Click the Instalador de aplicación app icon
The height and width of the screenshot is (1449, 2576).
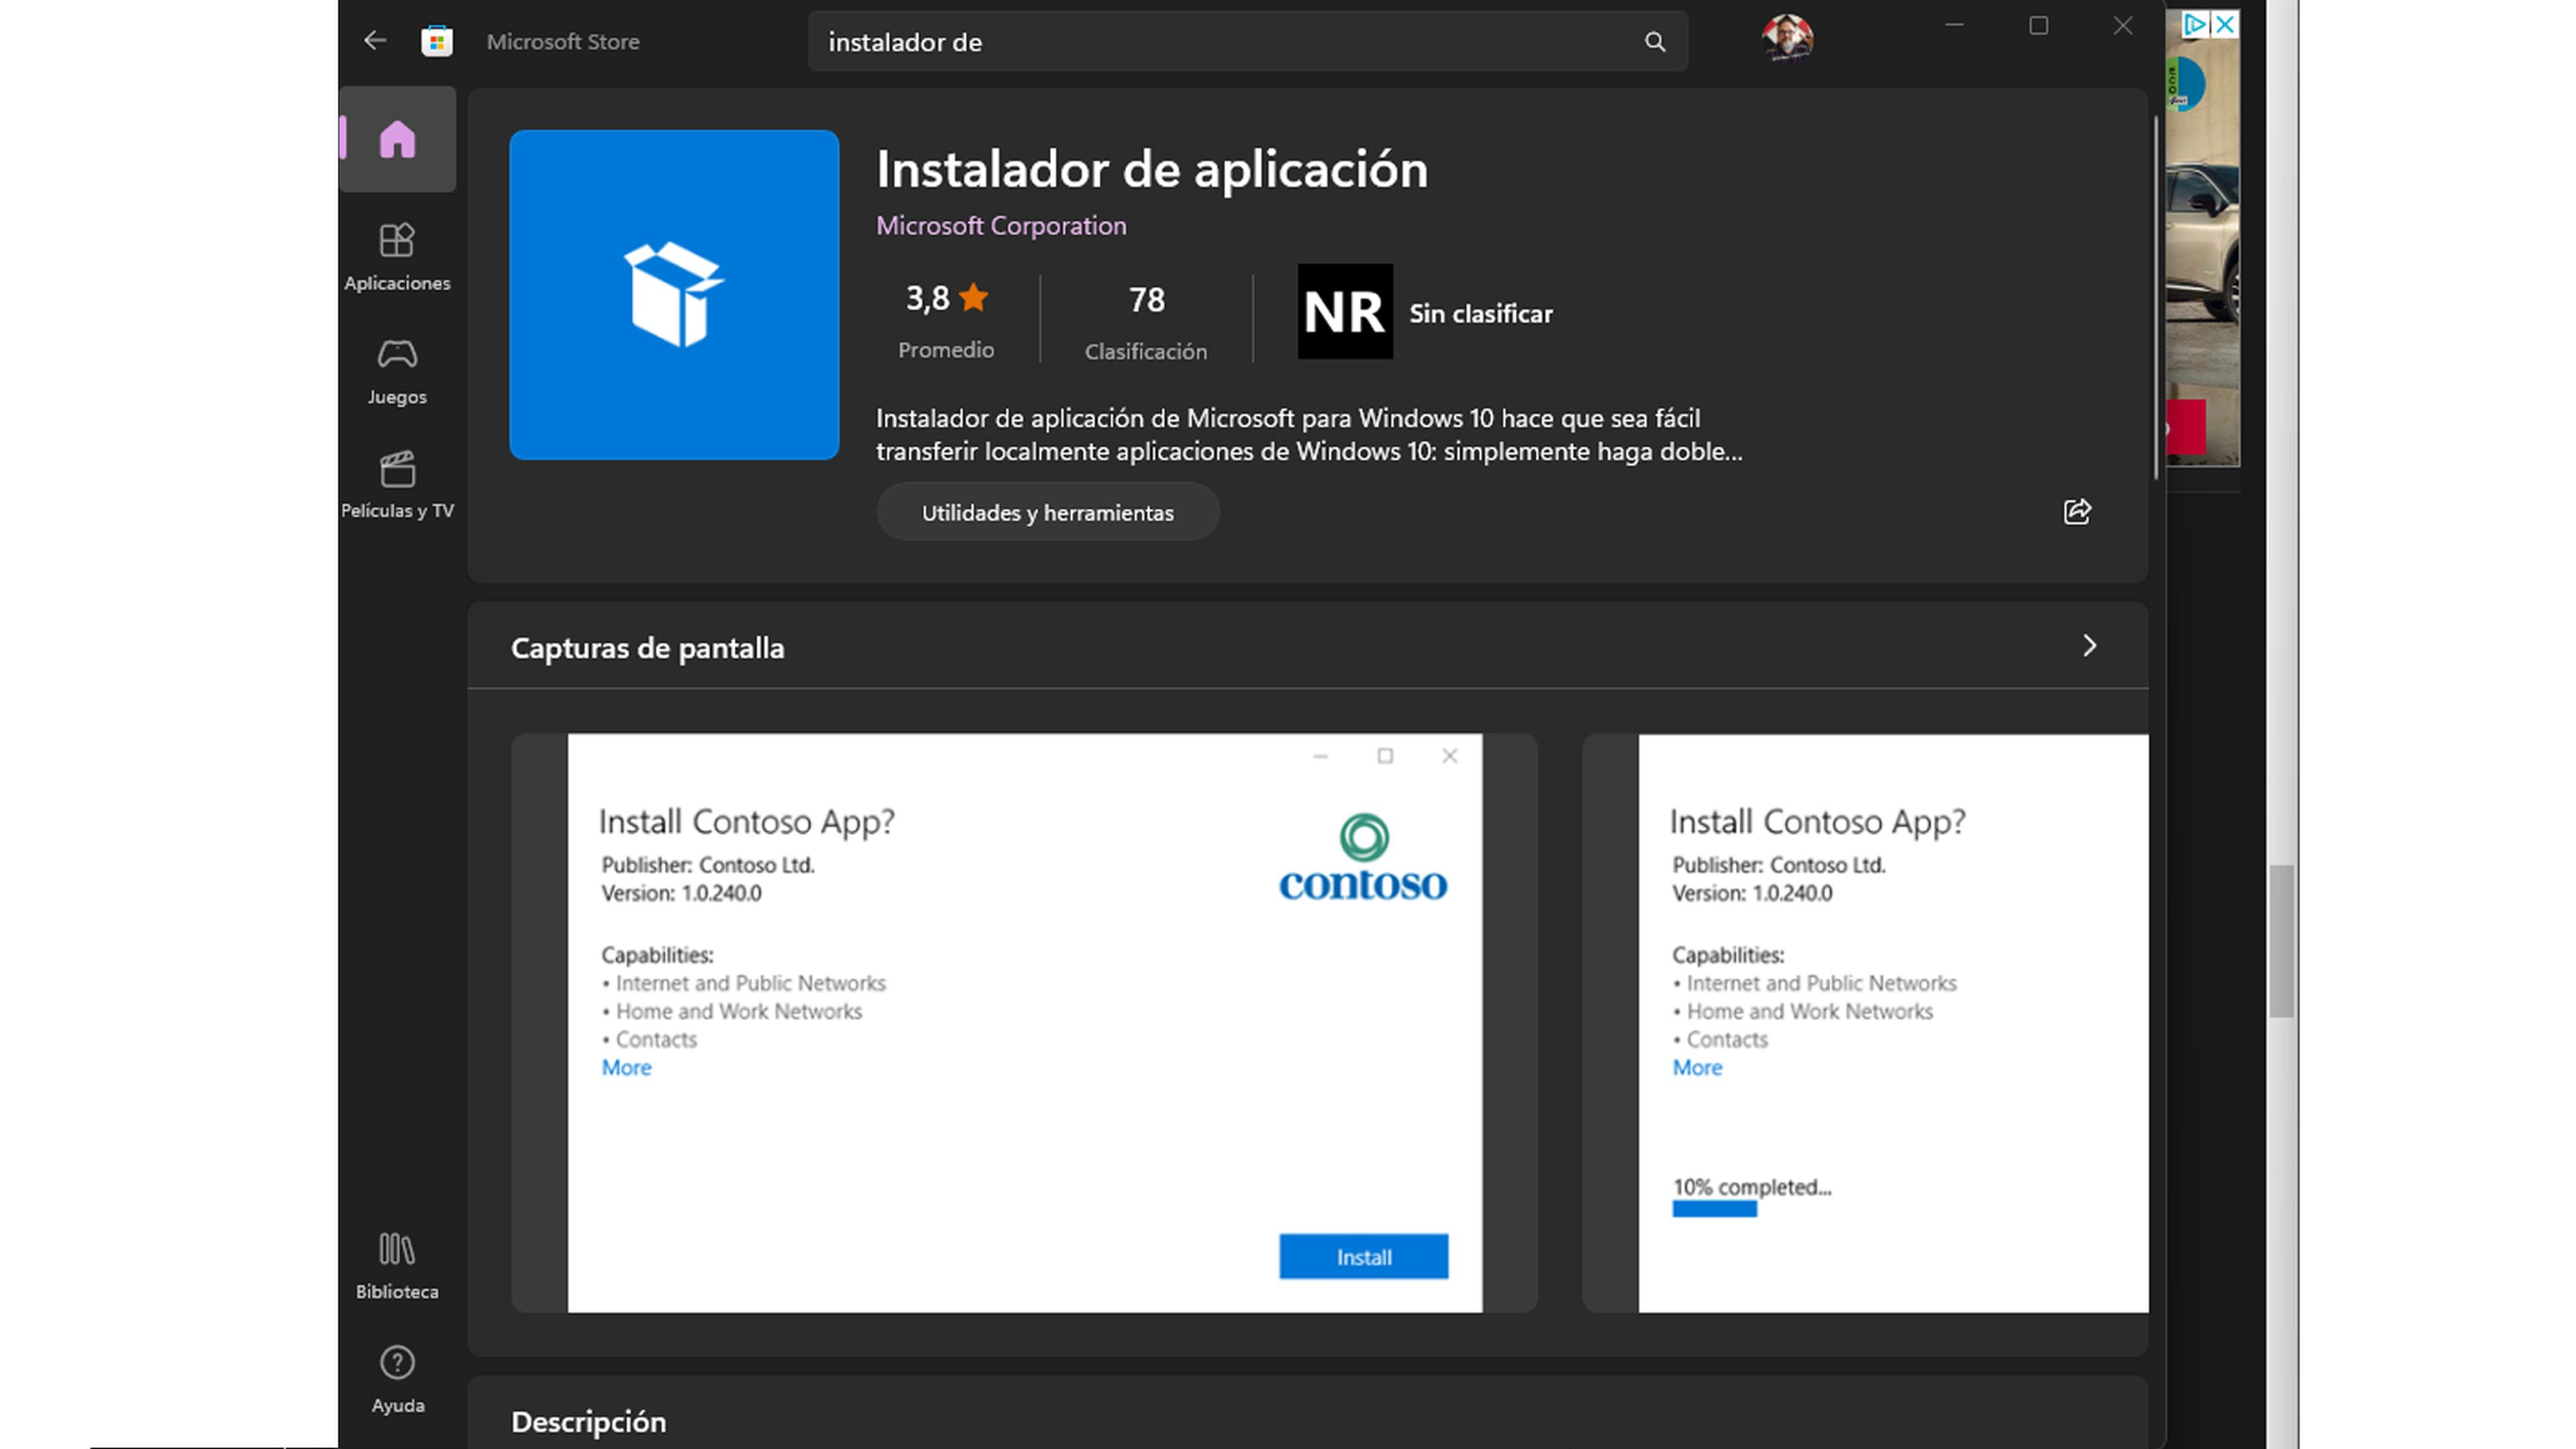click(674, 295)
